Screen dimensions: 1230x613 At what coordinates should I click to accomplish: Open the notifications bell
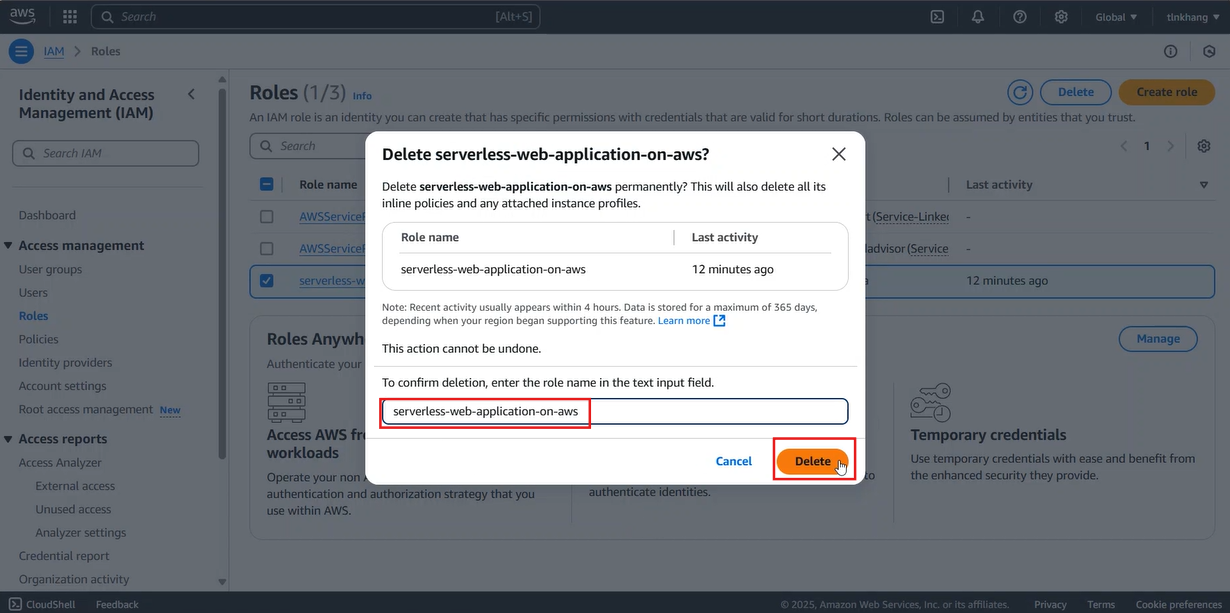click(x=978, y=17)
